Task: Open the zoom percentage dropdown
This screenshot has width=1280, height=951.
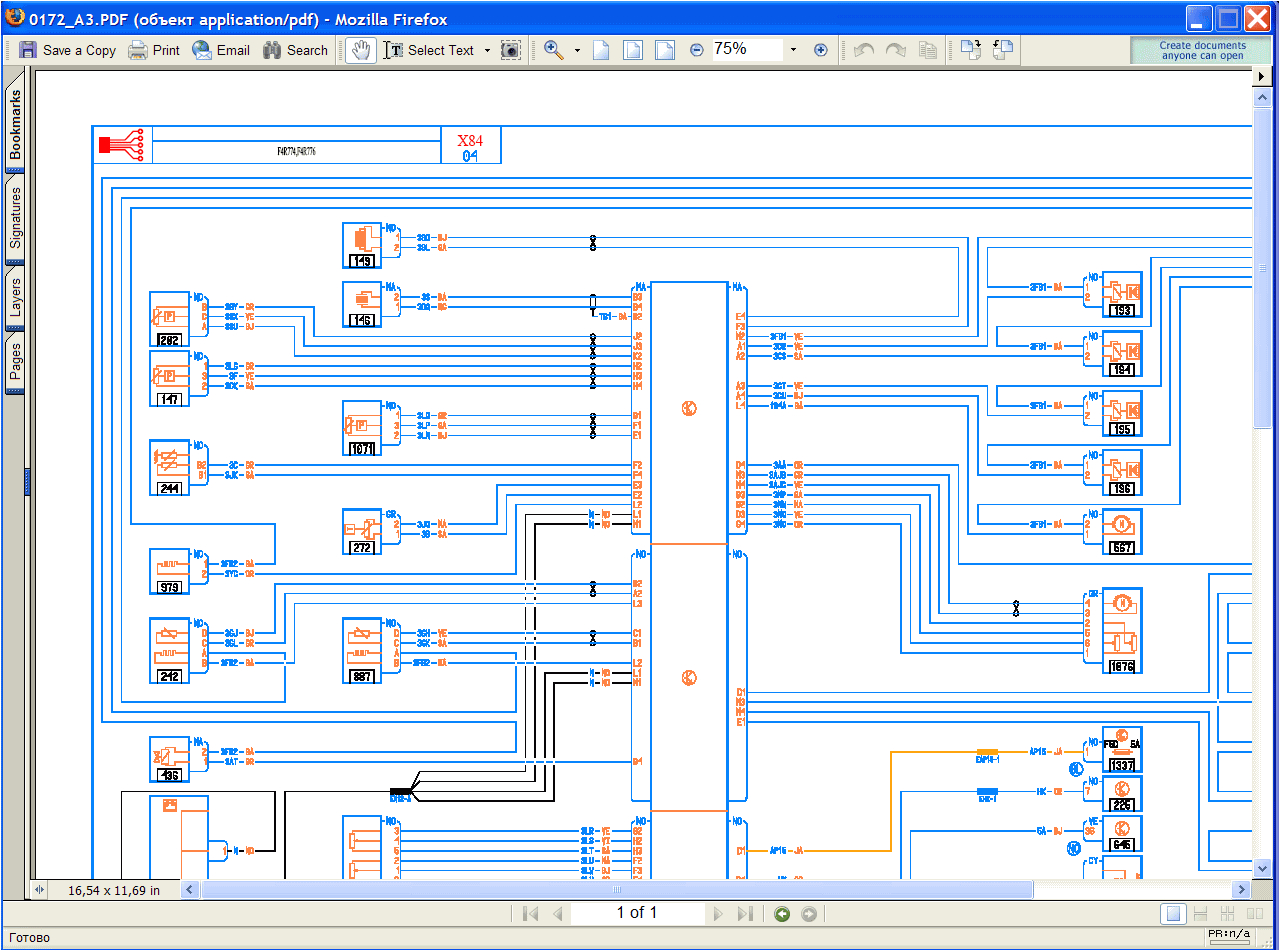Action: 793,50
